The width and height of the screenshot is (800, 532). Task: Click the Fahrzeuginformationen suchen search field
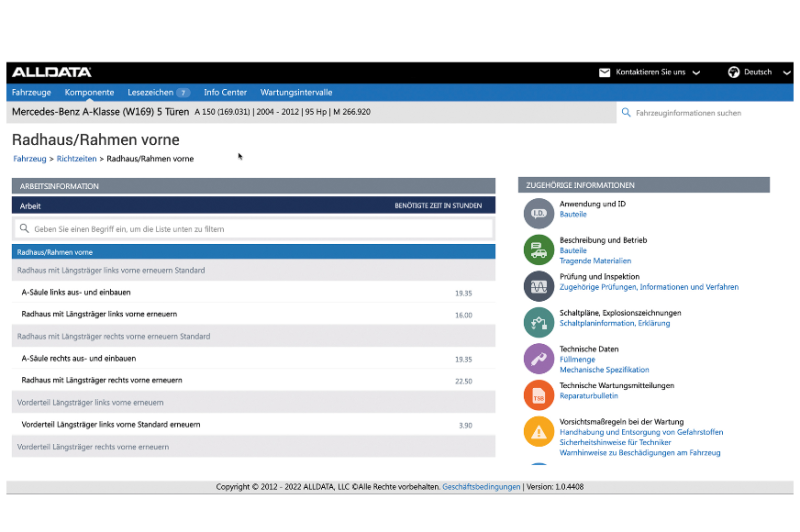[x=700, y=113]
